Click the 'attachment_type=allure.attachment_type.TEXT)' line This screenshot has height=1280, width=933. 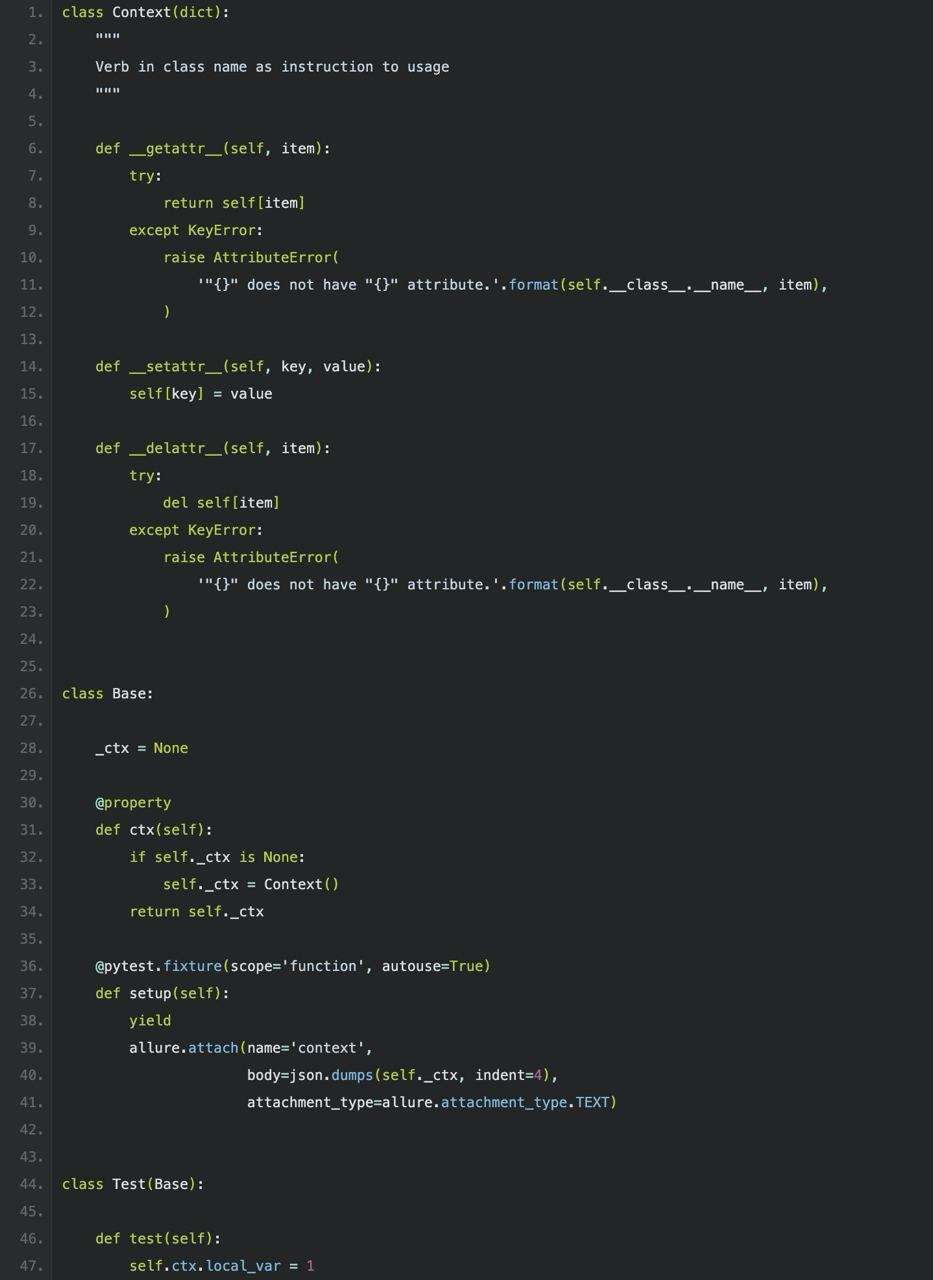click(432, 1103)
